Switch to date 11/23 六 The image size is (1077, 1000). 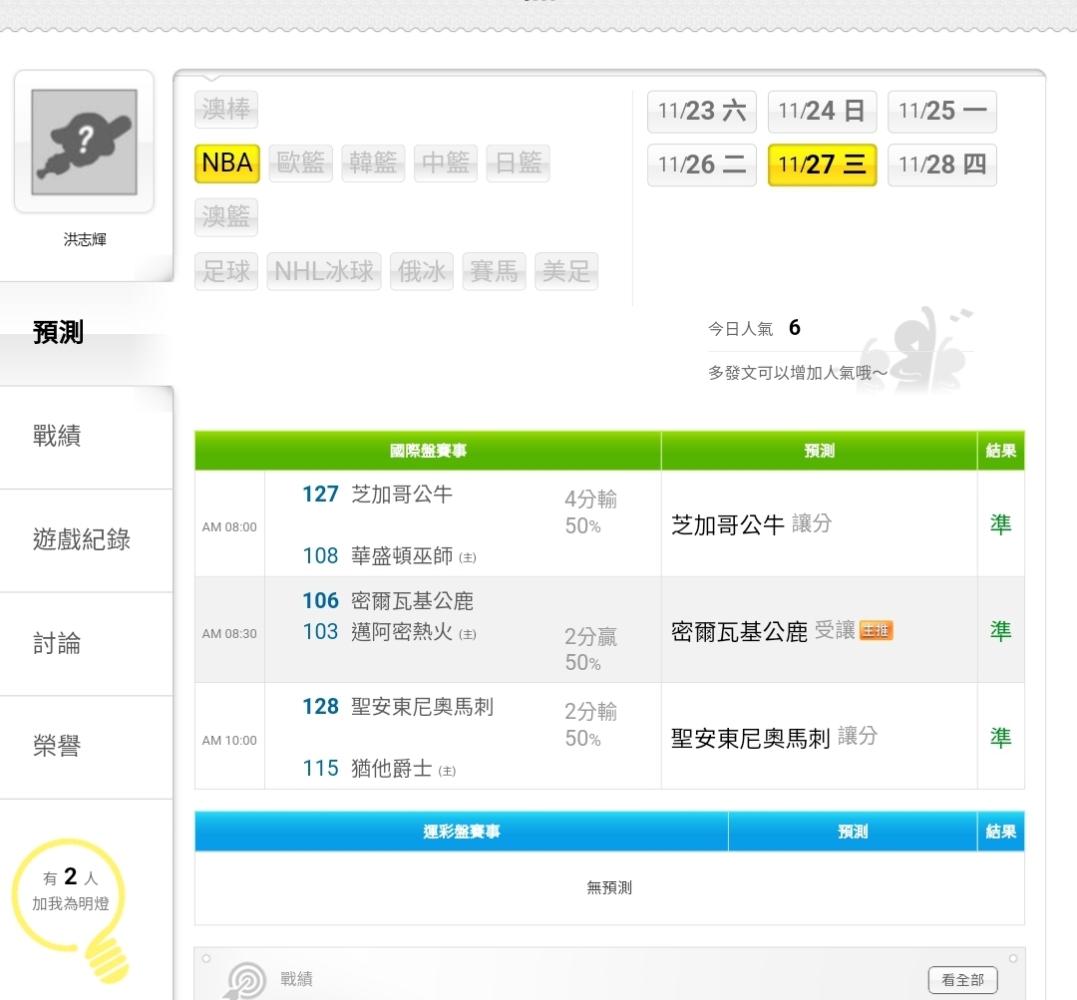click(x=702, y=111)
